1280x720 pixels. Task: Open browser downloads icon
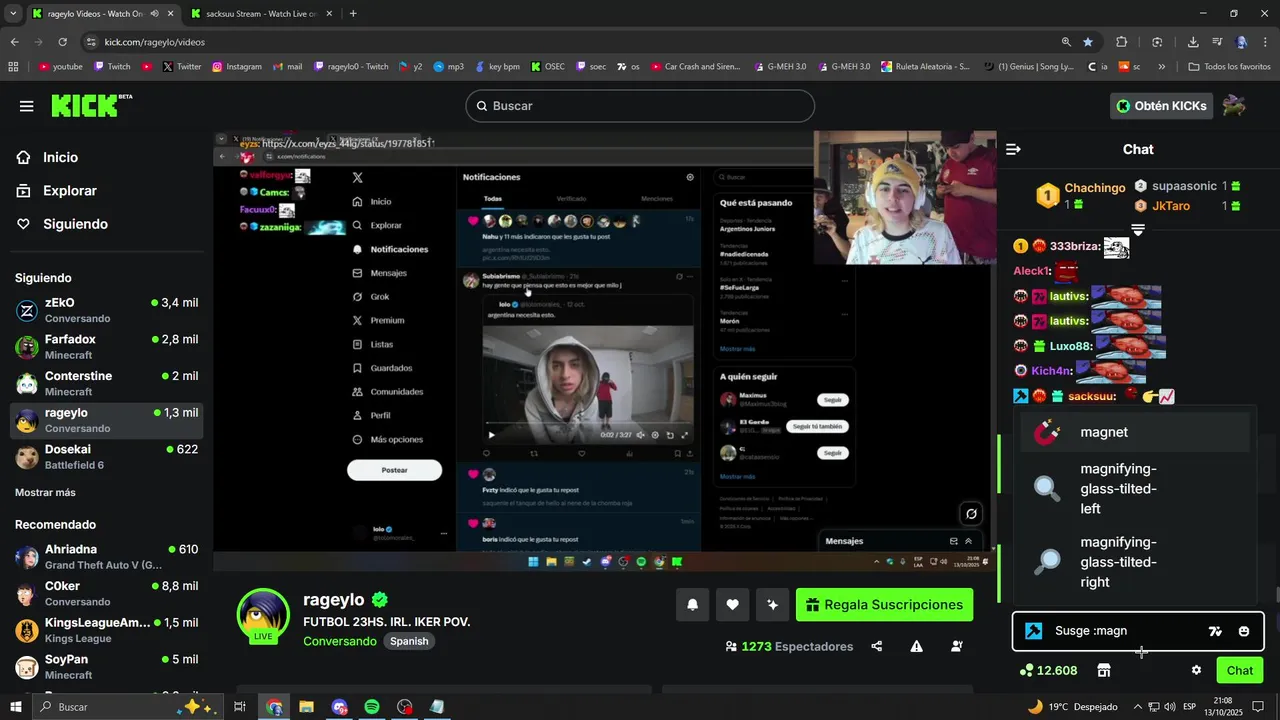[x=1193, y=42]
